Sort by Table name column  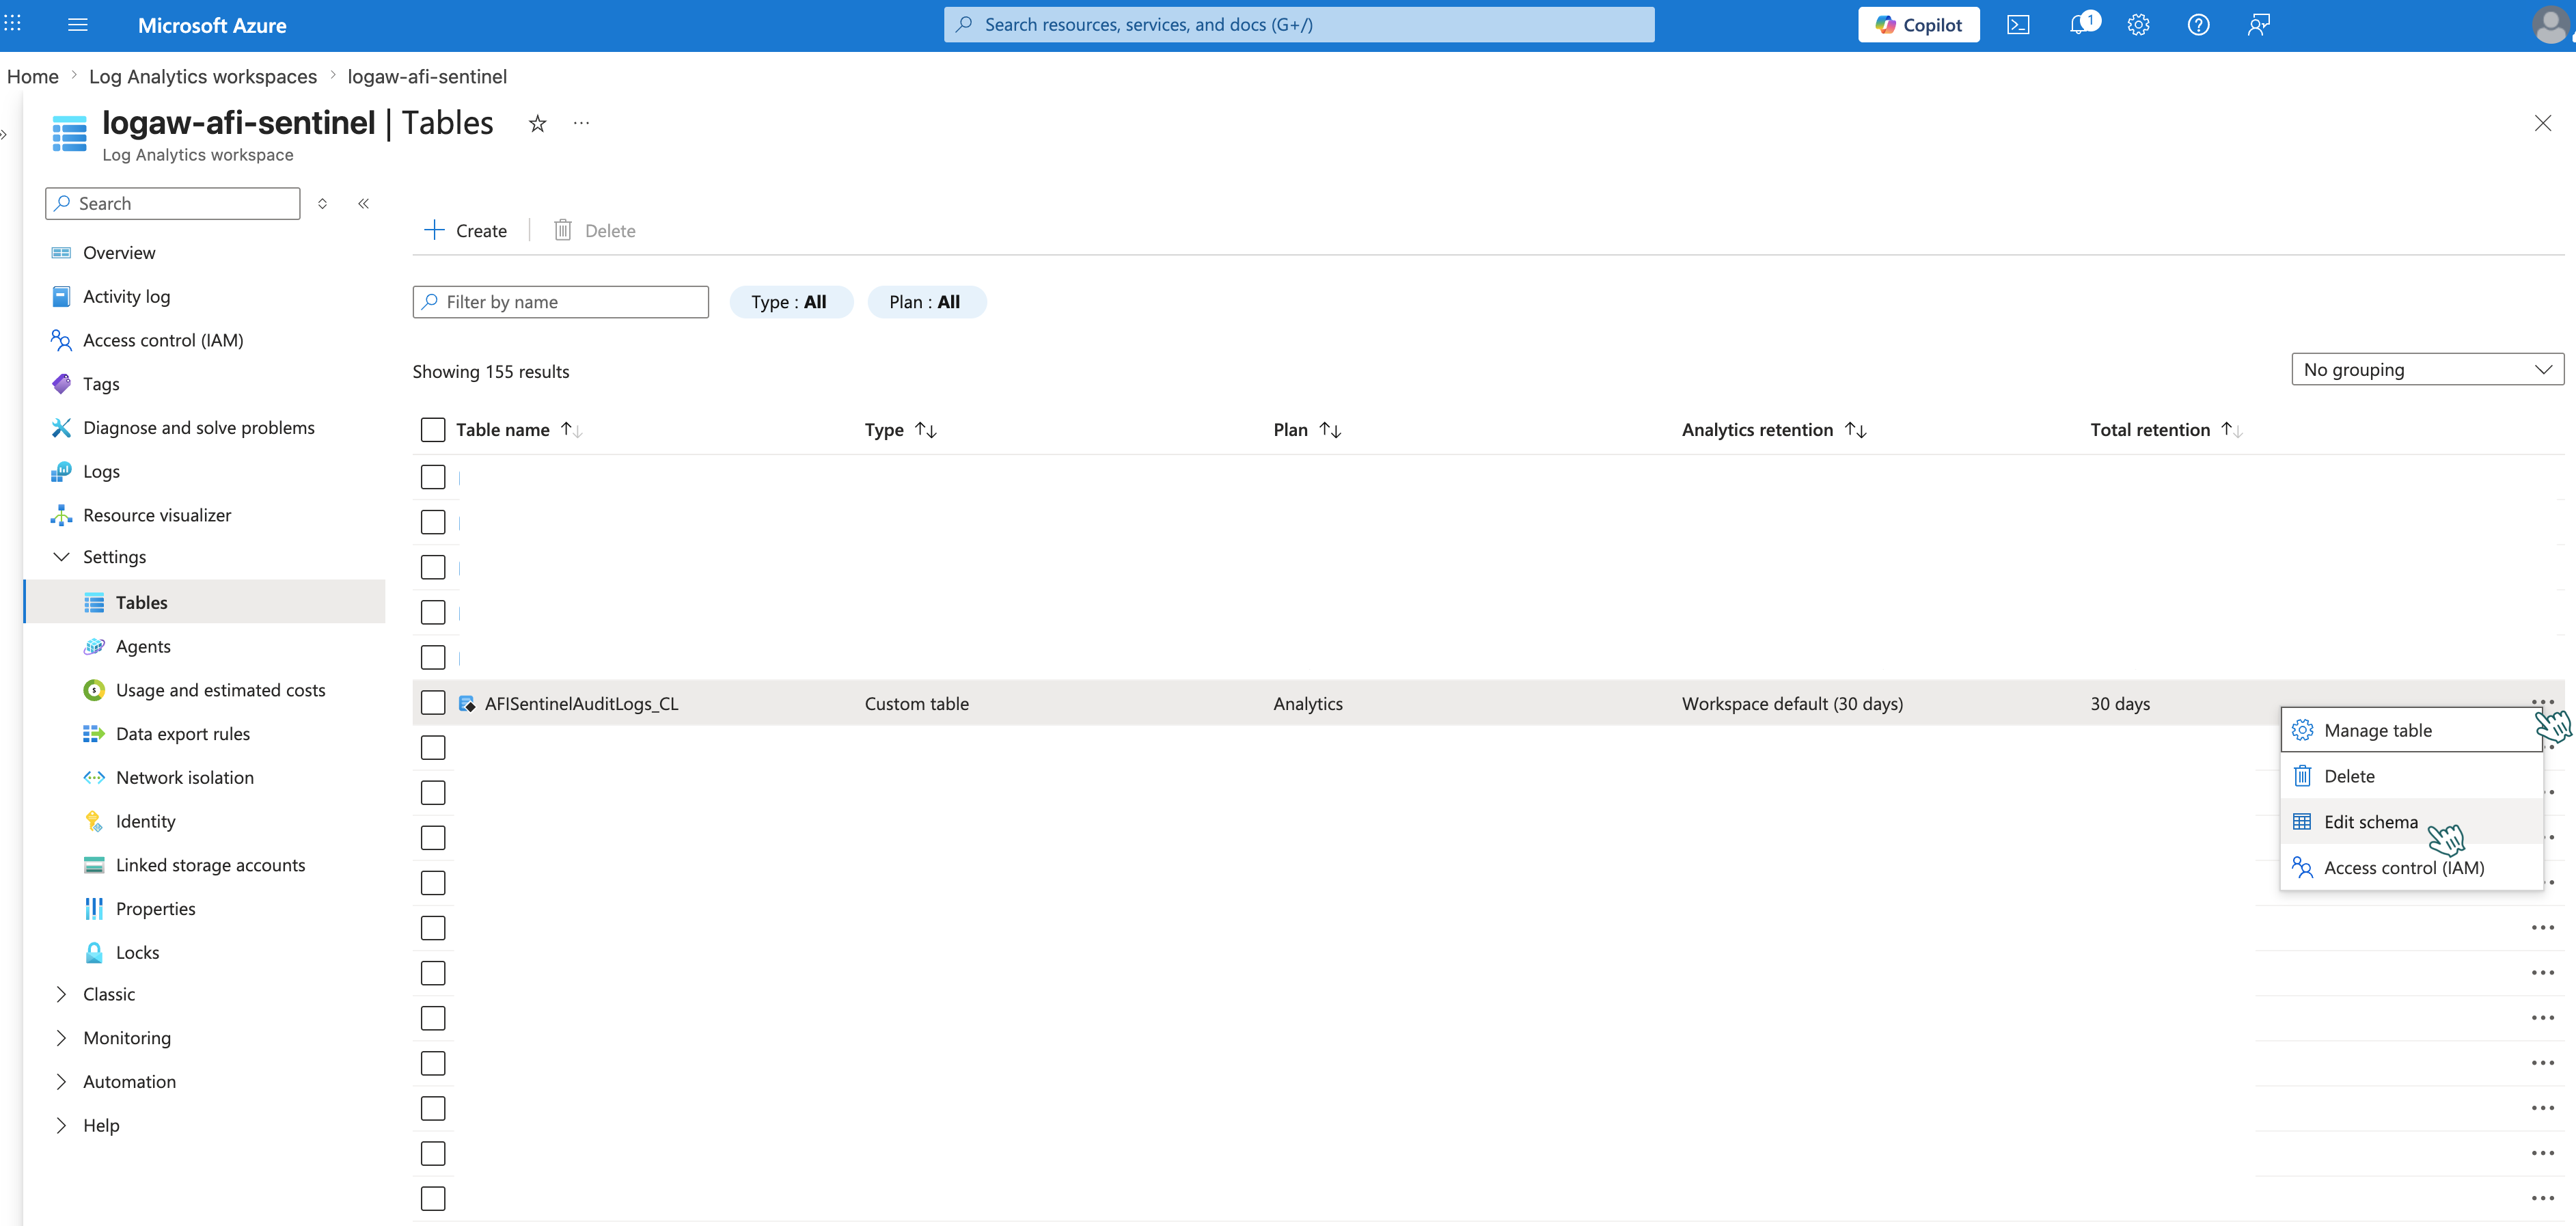(x=572, y=430)
